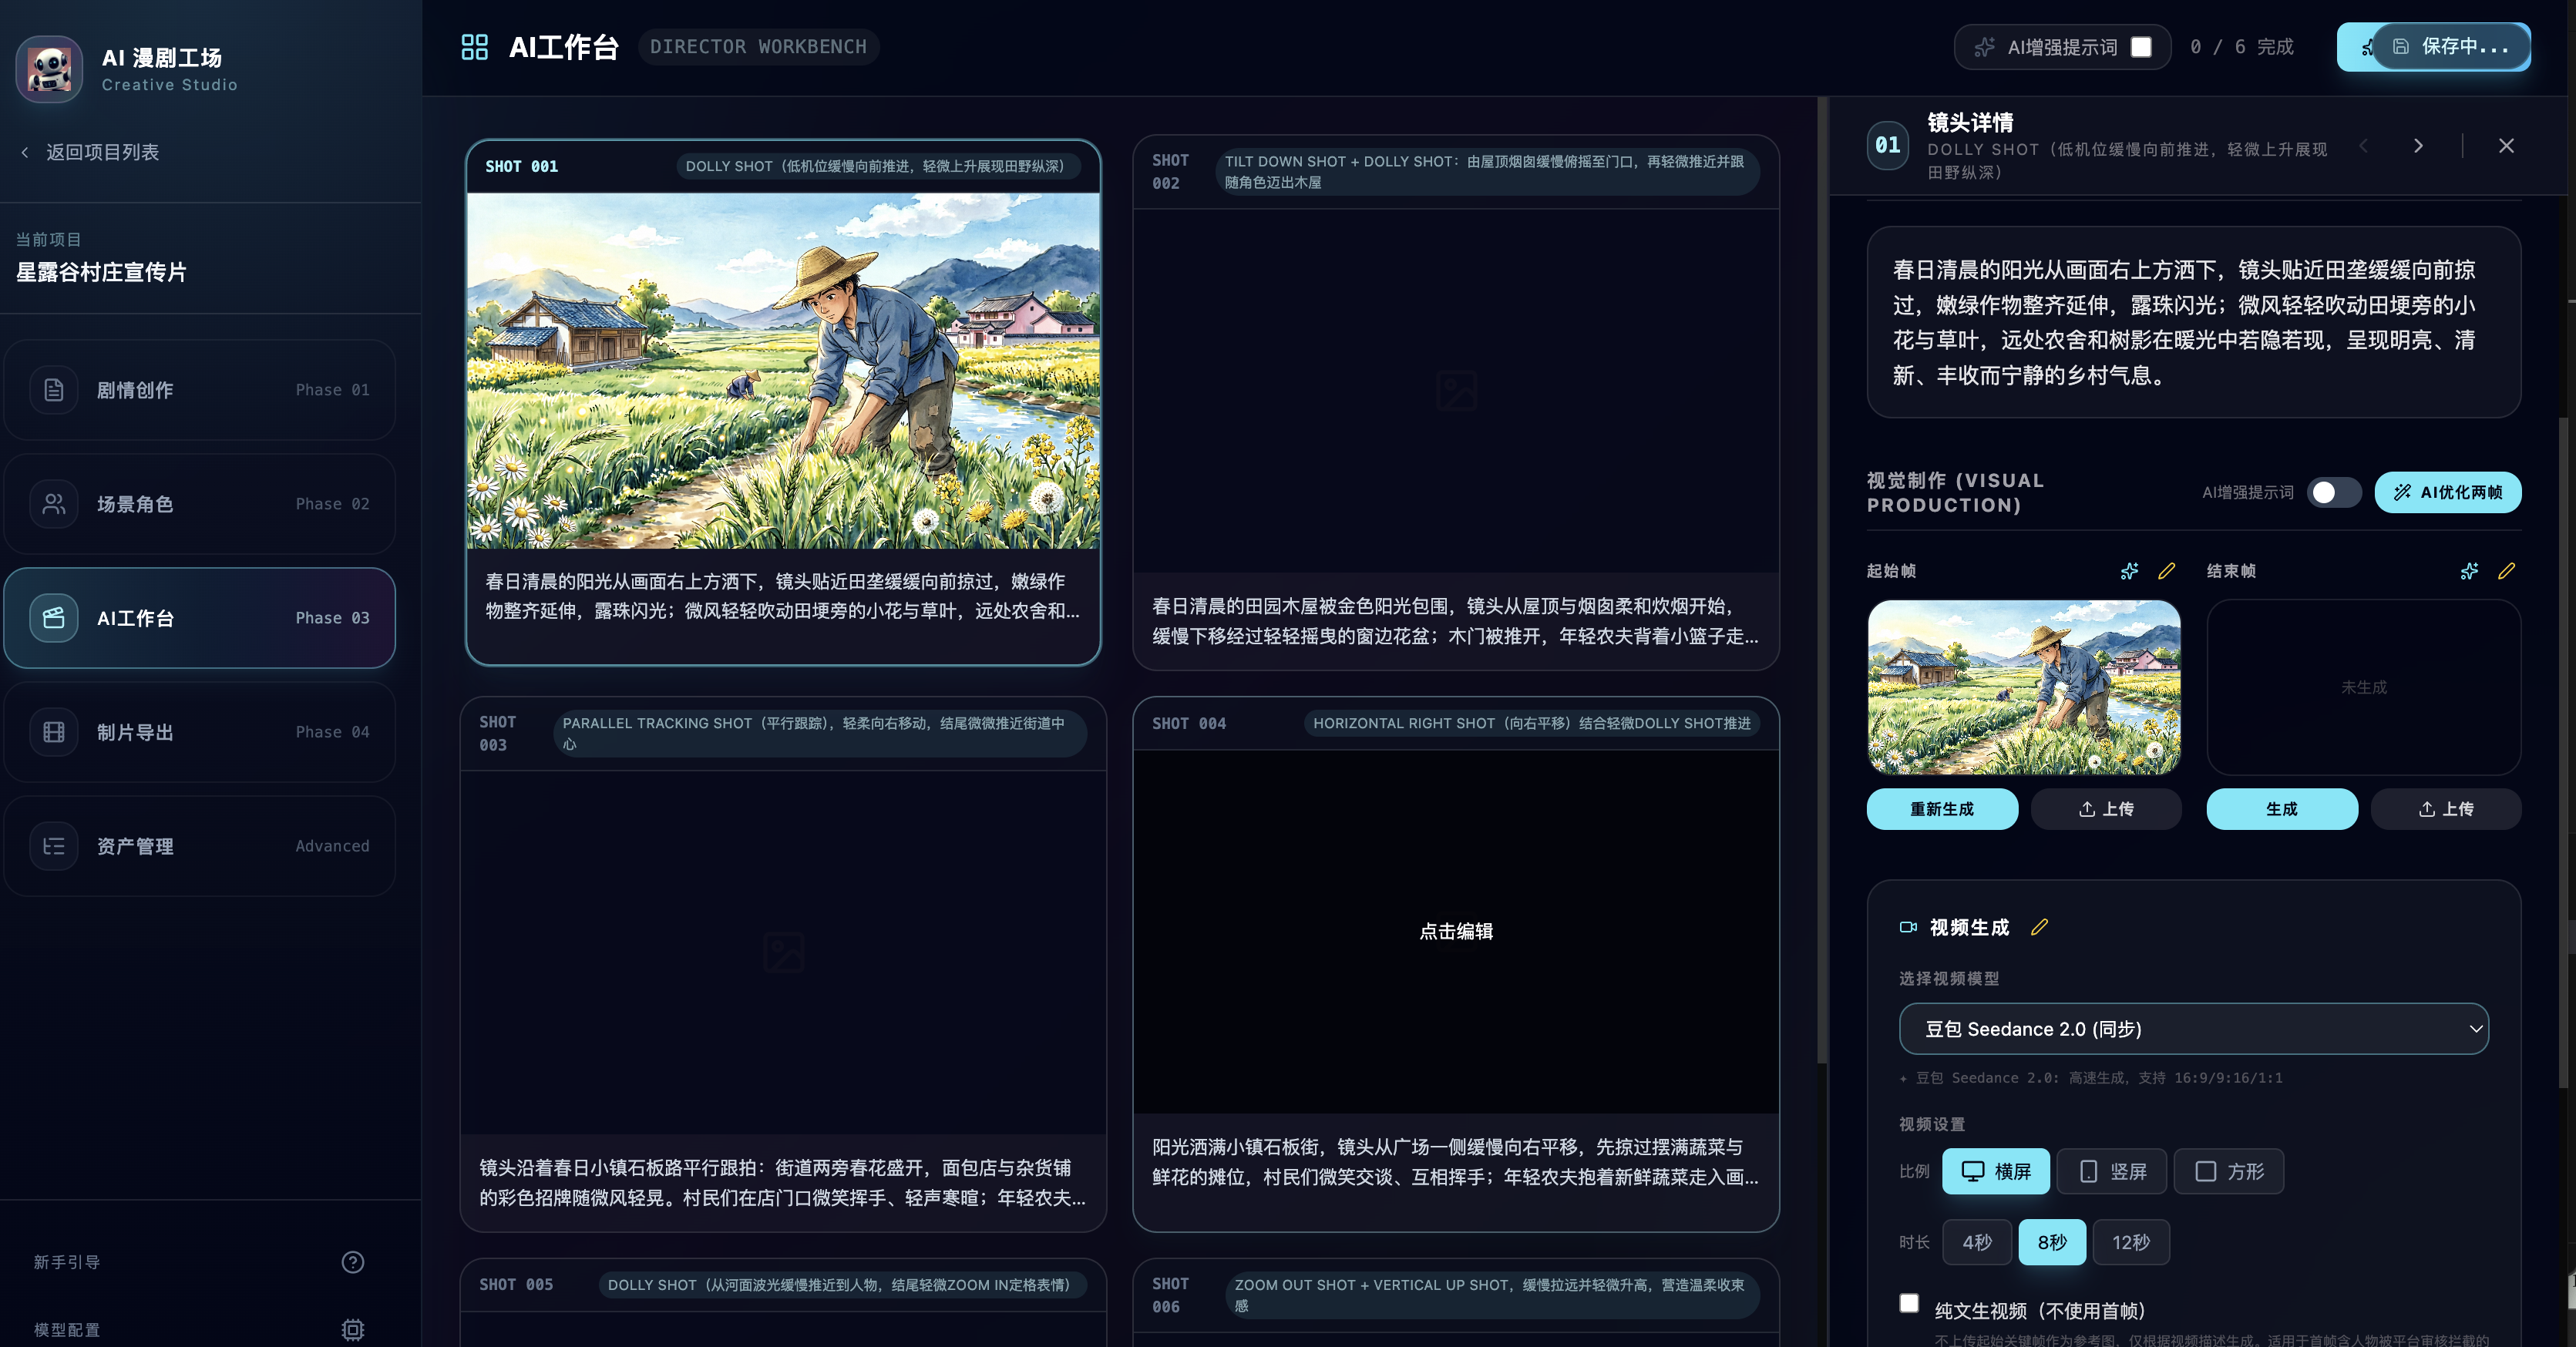Click 上传 under the start frame
Viewport: 2576px width, 1347px height.
pos(2106,809)
